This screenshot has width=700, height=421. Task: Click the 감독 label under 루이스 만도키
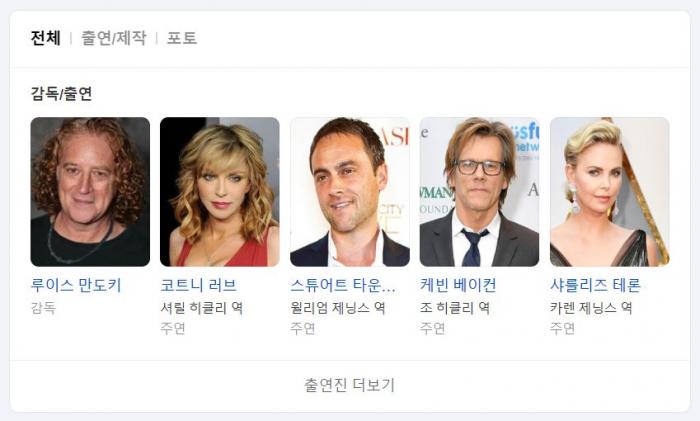click(x=43, y=308)
